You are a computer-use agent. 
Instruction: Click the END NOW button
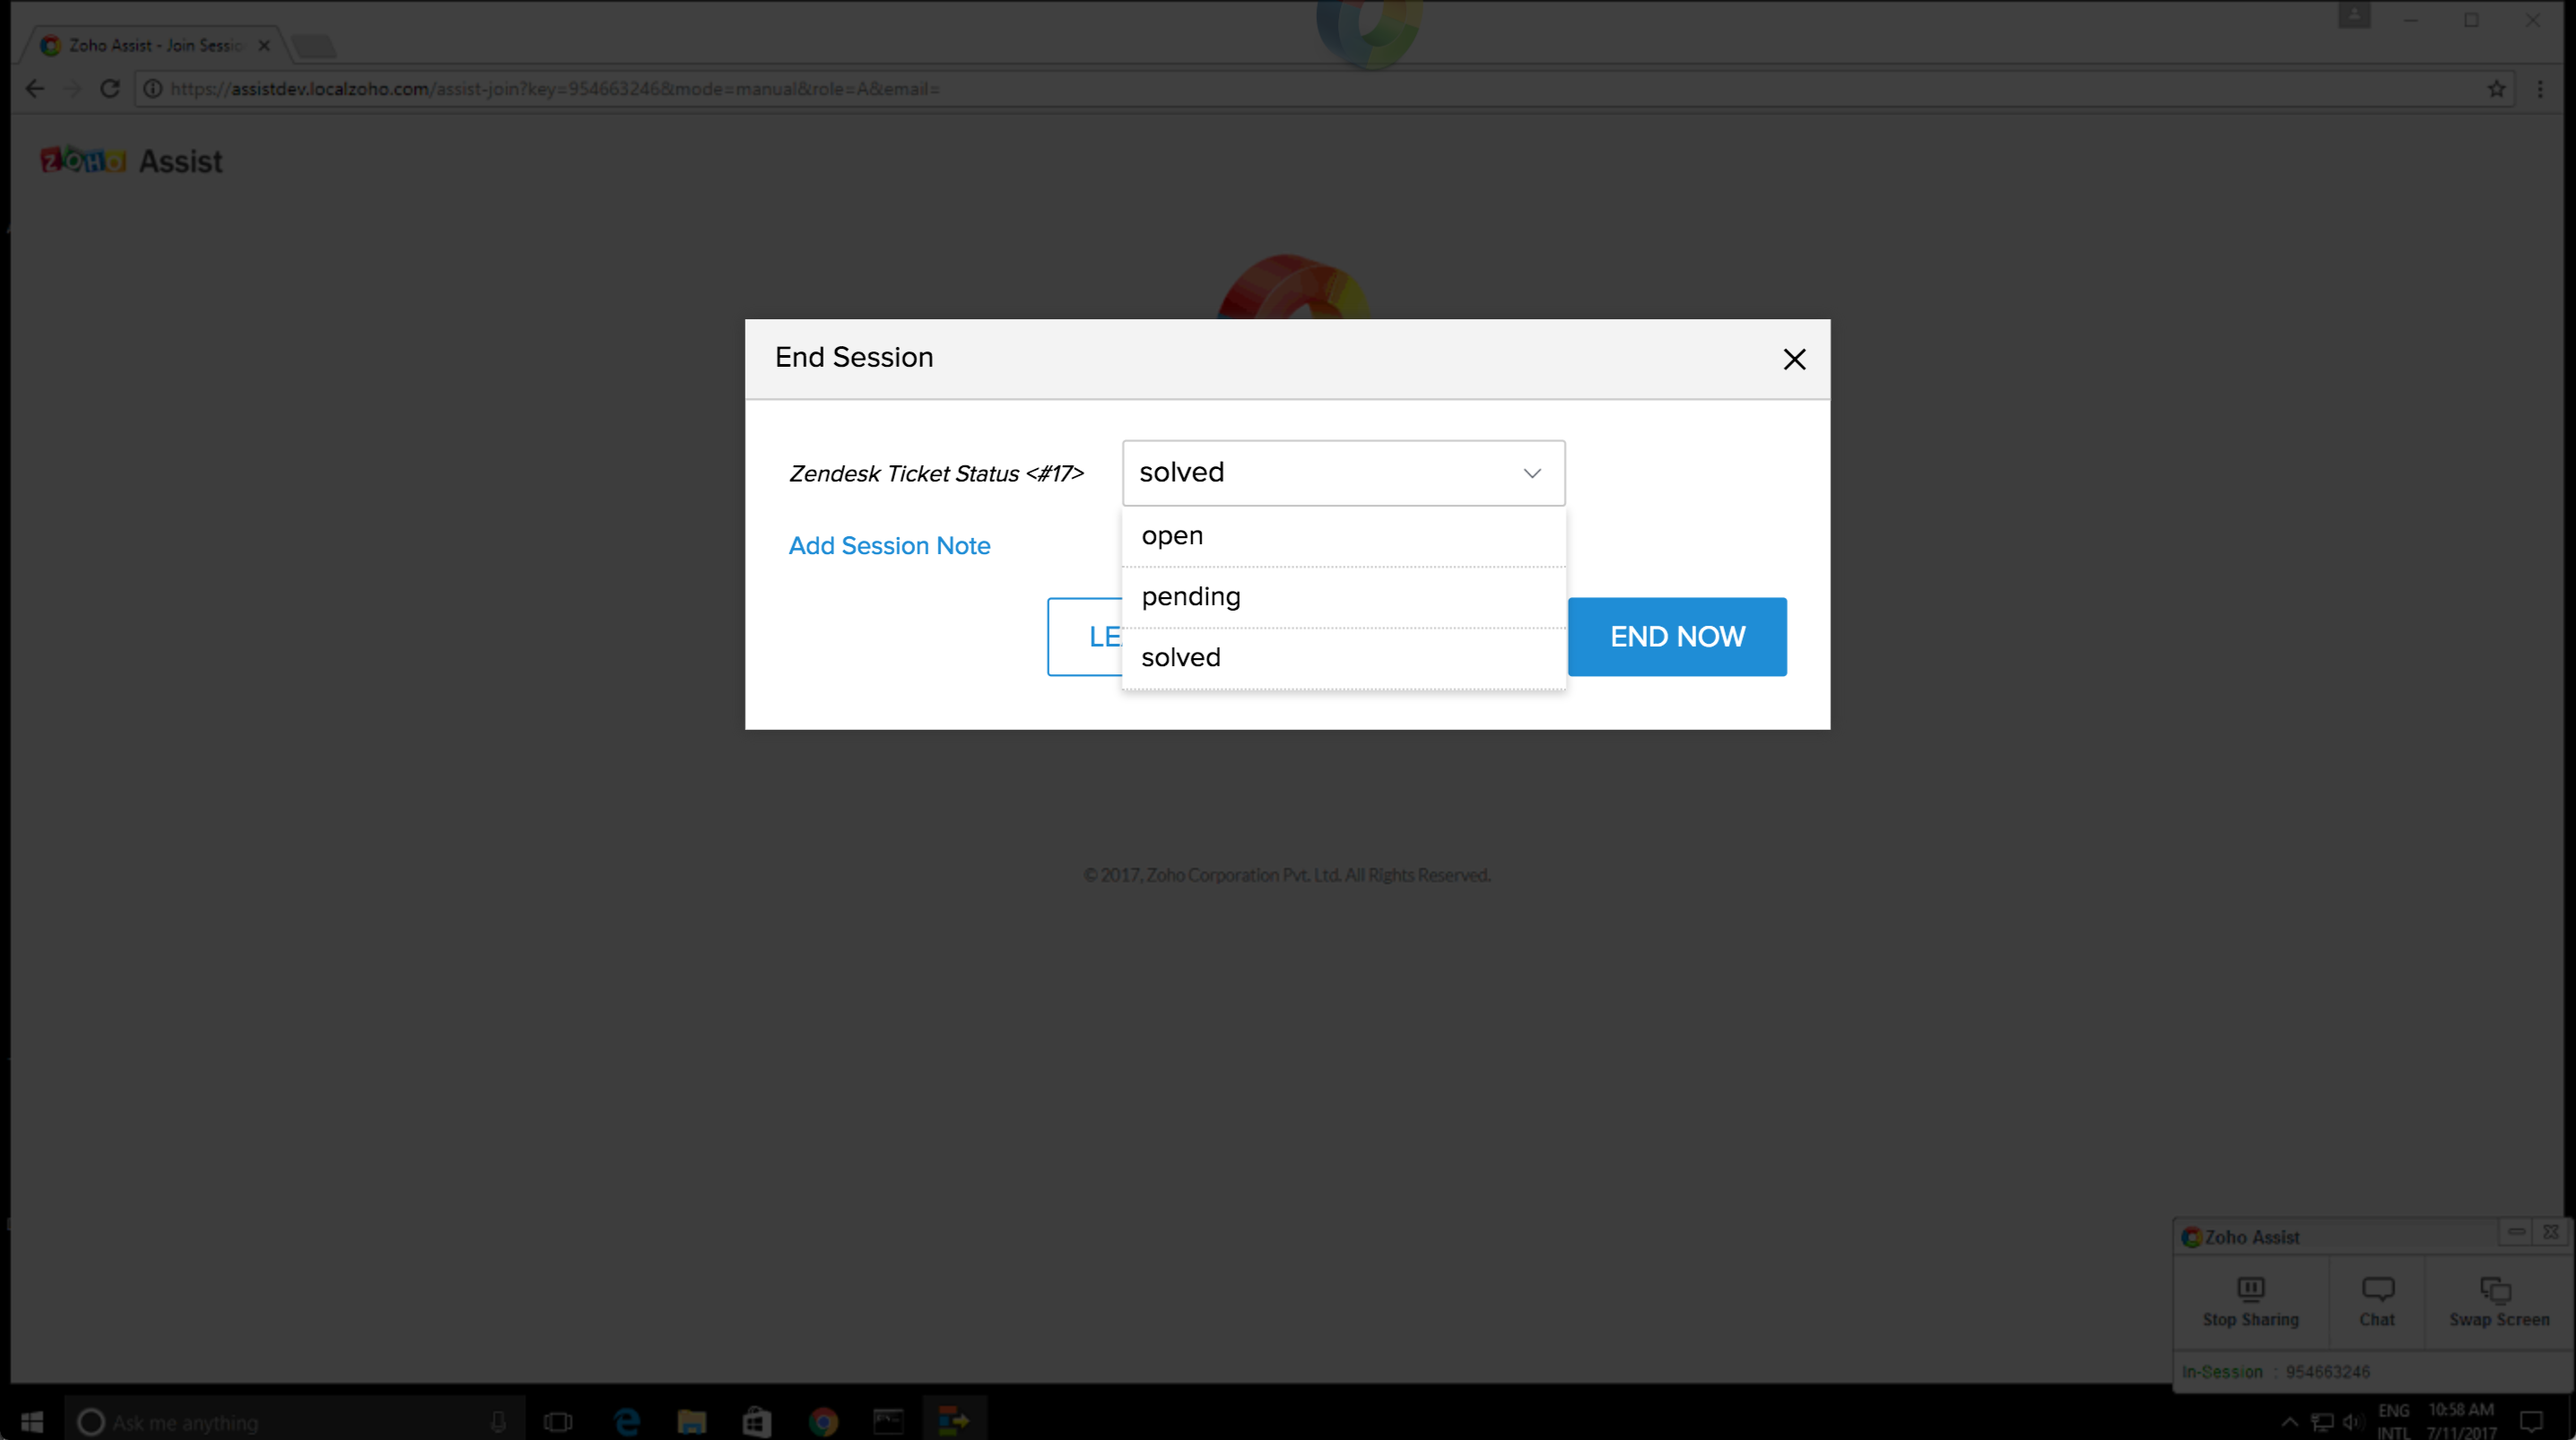click(1677, 637)
